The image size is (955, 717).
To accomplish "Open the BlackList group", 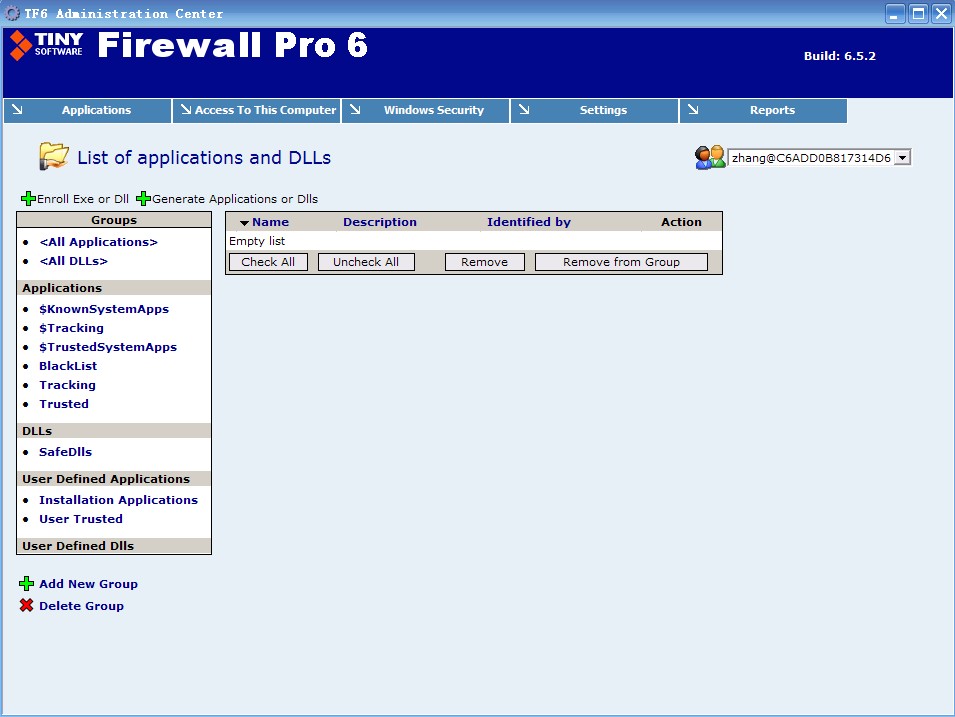I will coord(68,366).
